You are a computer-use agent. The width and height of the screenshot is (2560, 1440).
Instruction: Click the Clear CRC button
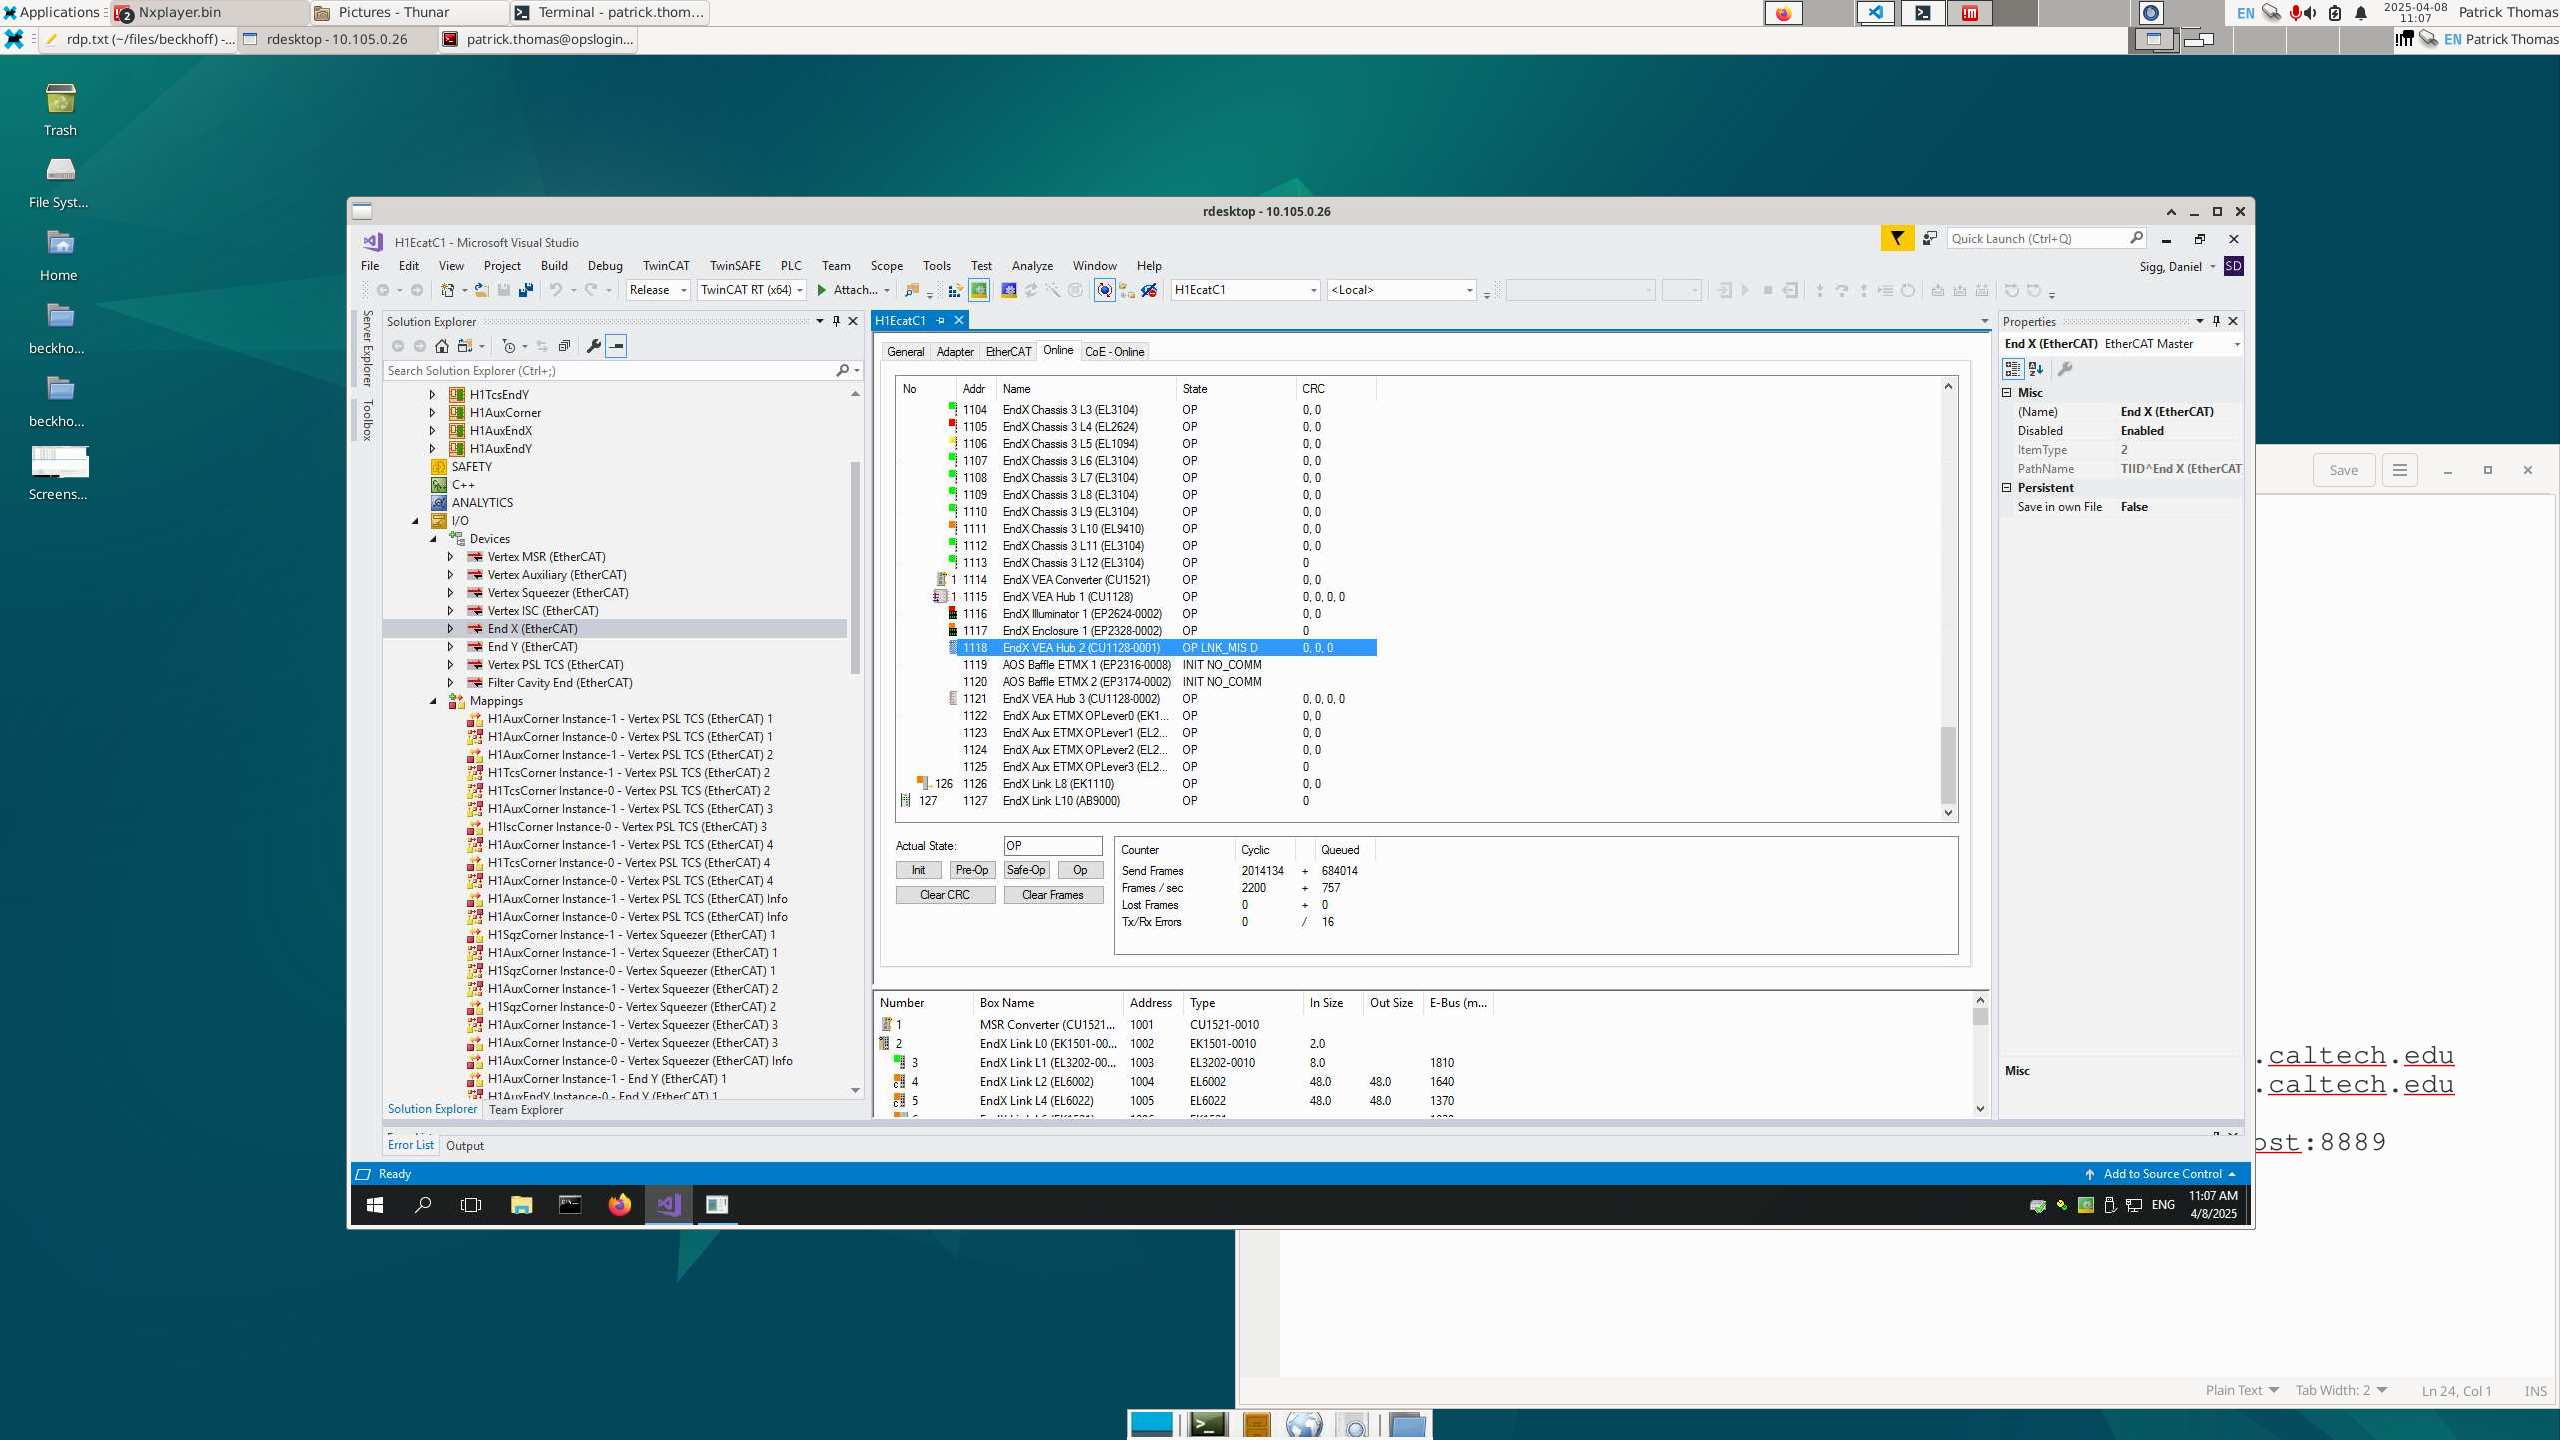[945, 895]
